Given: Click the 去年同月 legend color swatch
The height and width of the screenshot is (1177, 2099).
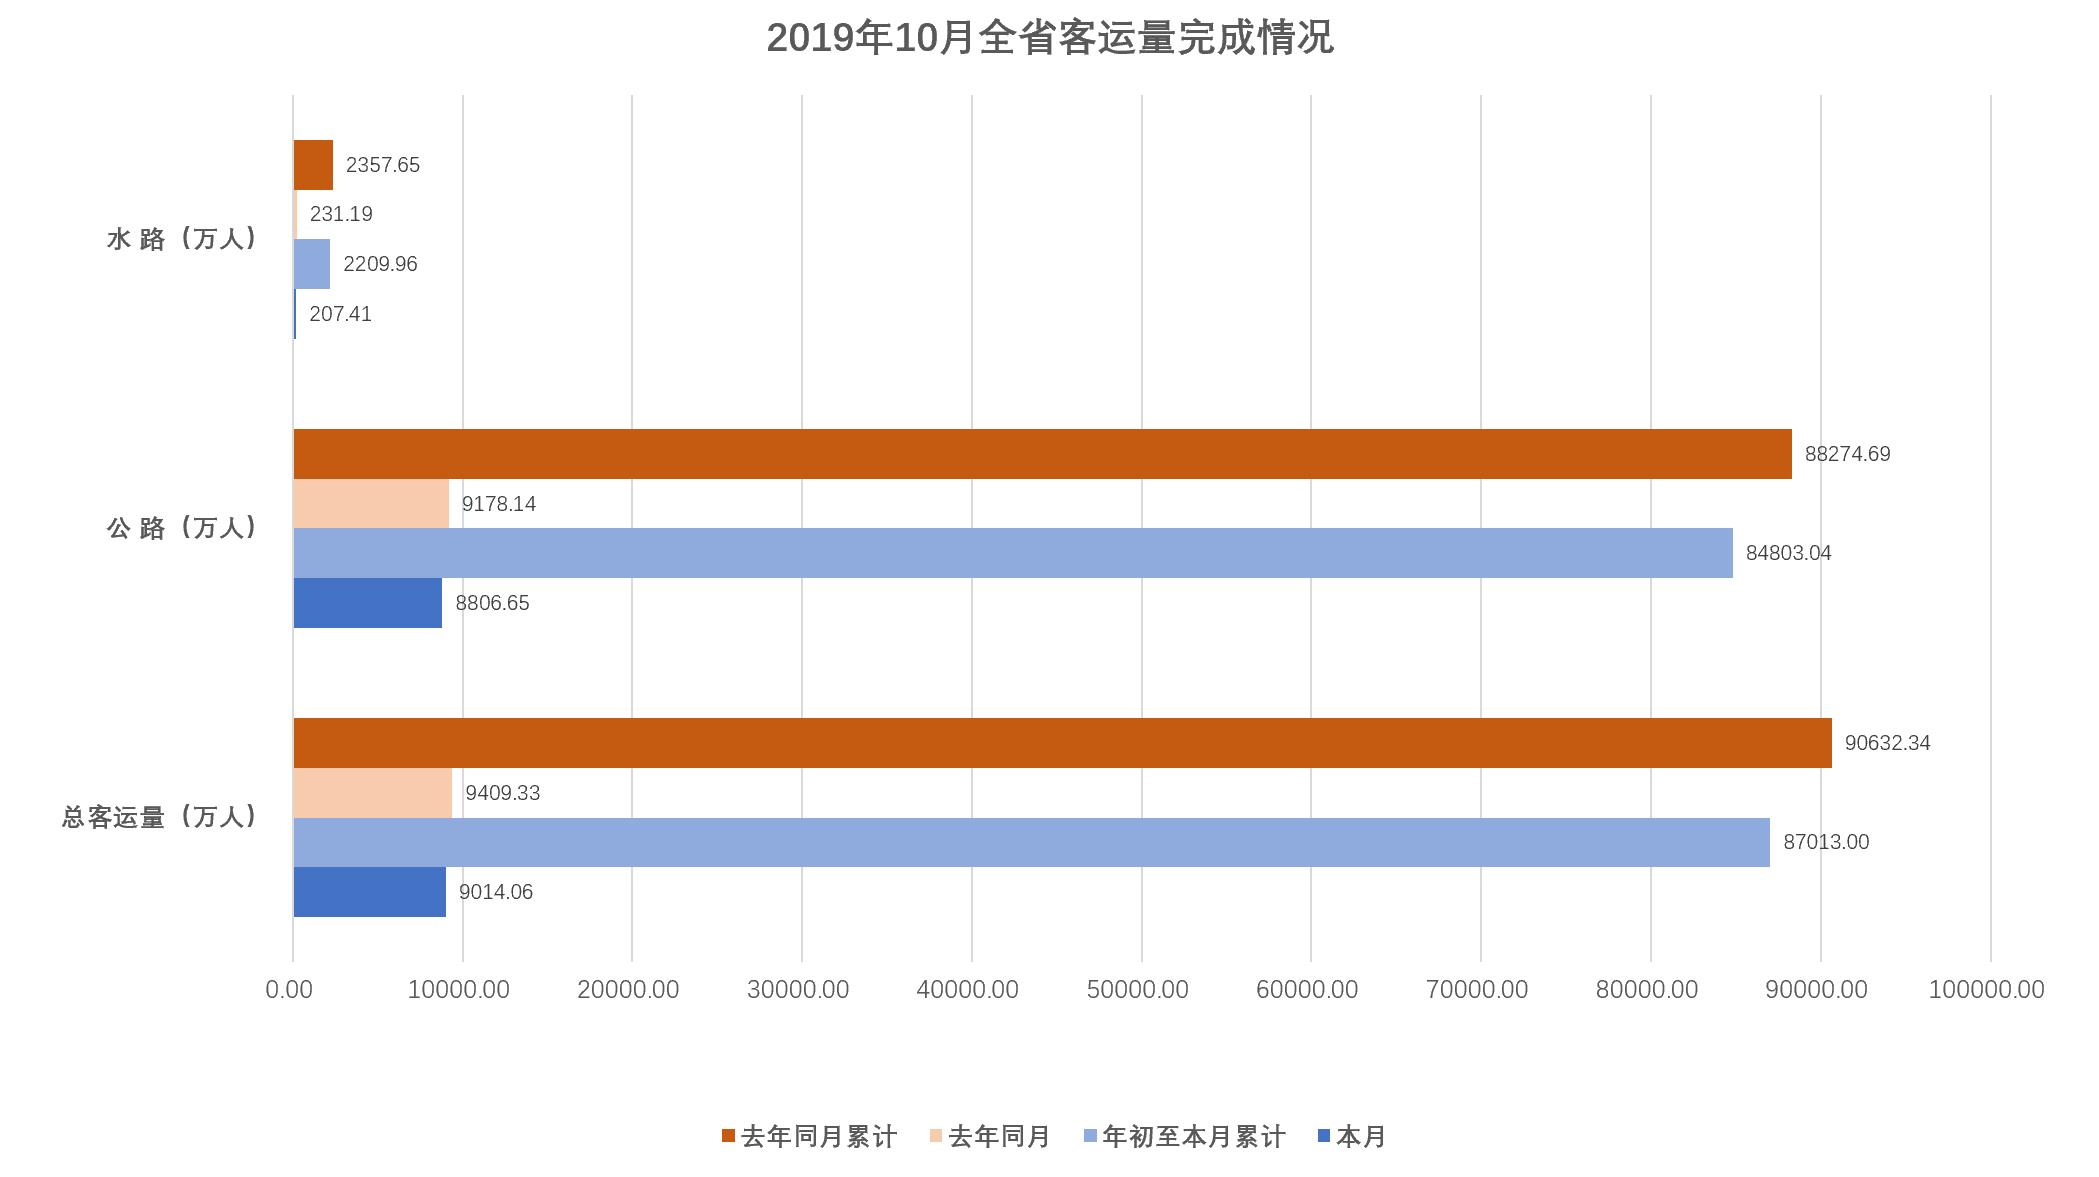Looking at the screenshot, I should tap(935, 1137).
